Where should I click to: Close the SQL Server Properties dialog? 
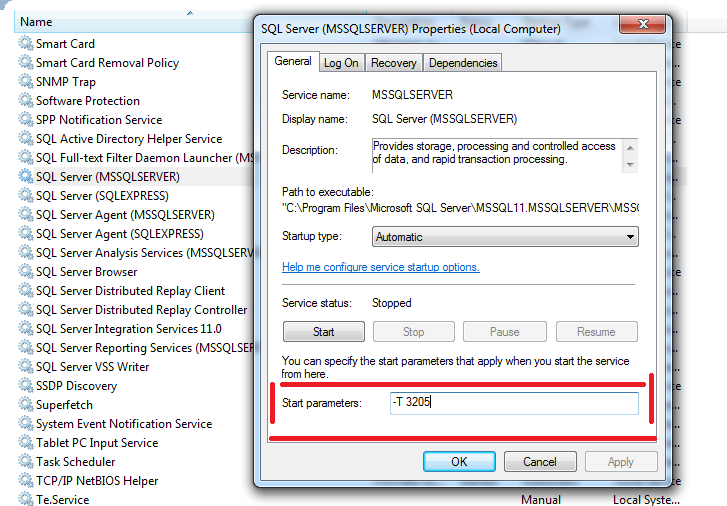tap(643, 24)
